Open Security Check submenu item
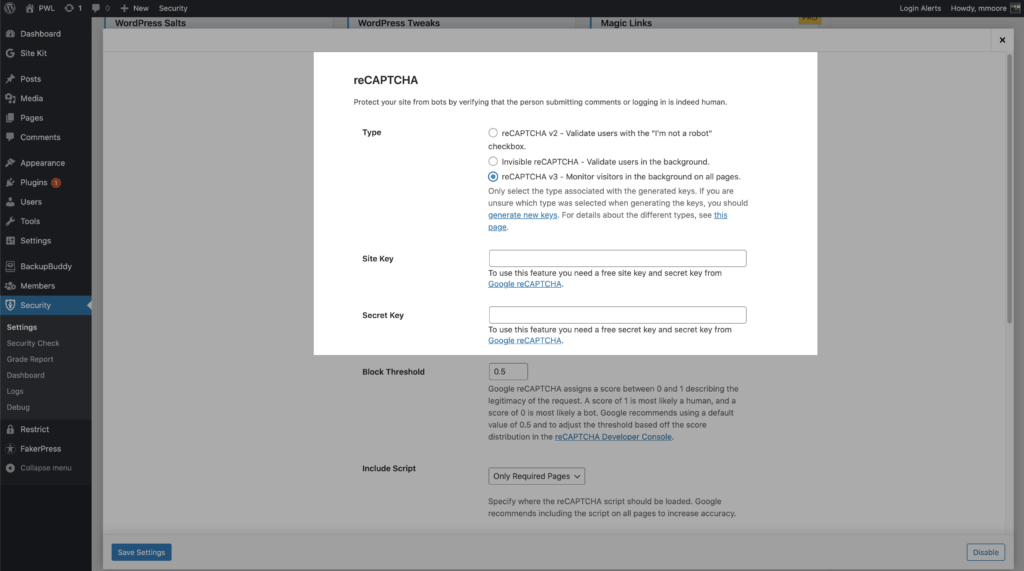 [33, 343]
